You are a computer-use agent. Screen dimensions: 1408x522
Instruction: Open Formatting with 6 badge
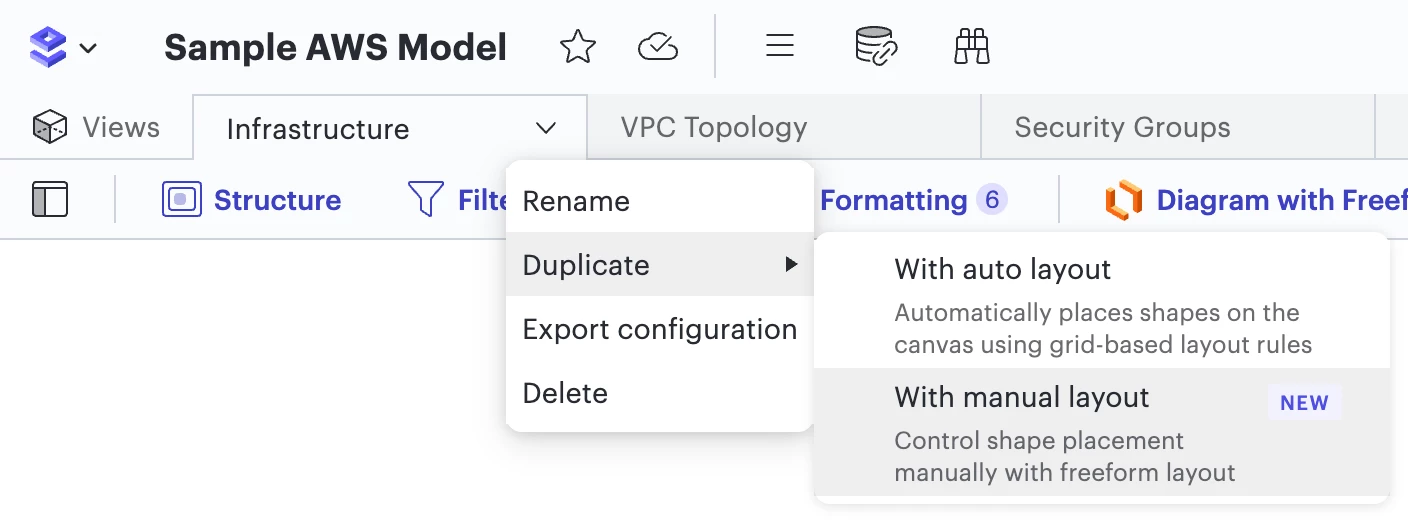[913, 200]
